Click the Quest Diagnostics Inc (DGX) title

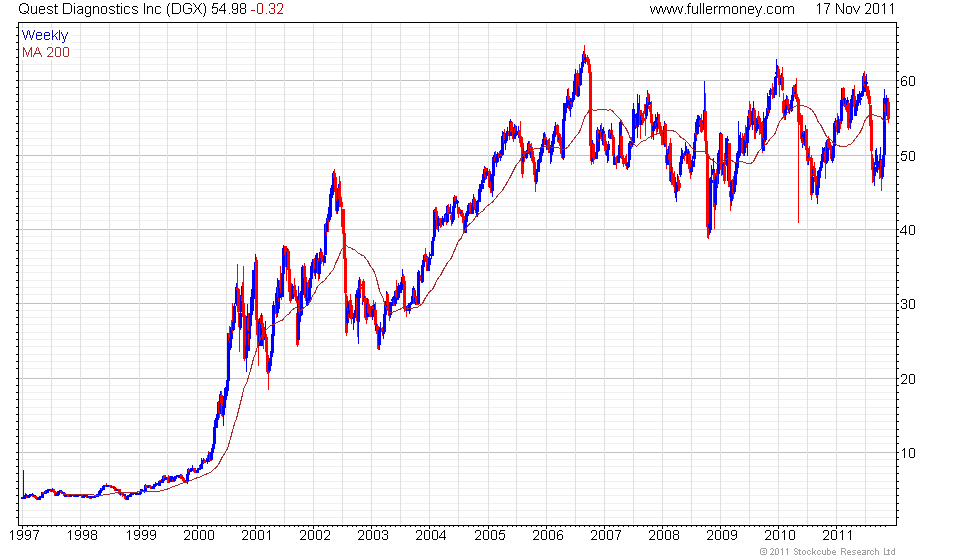[x=112, y=9]
